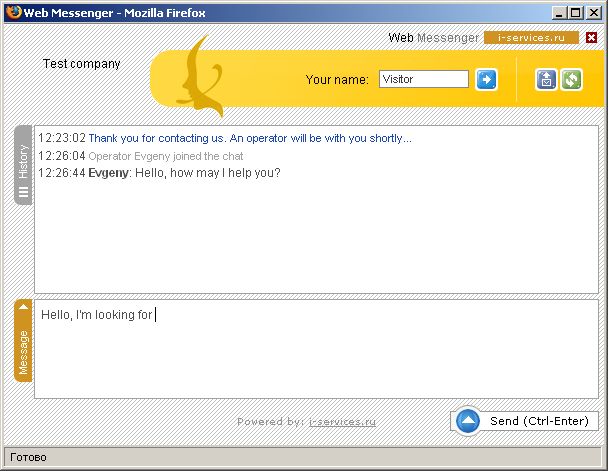Screen dimensions: 608x471
Task: Minimize the Firefox window
Action: tap(560, 13)
